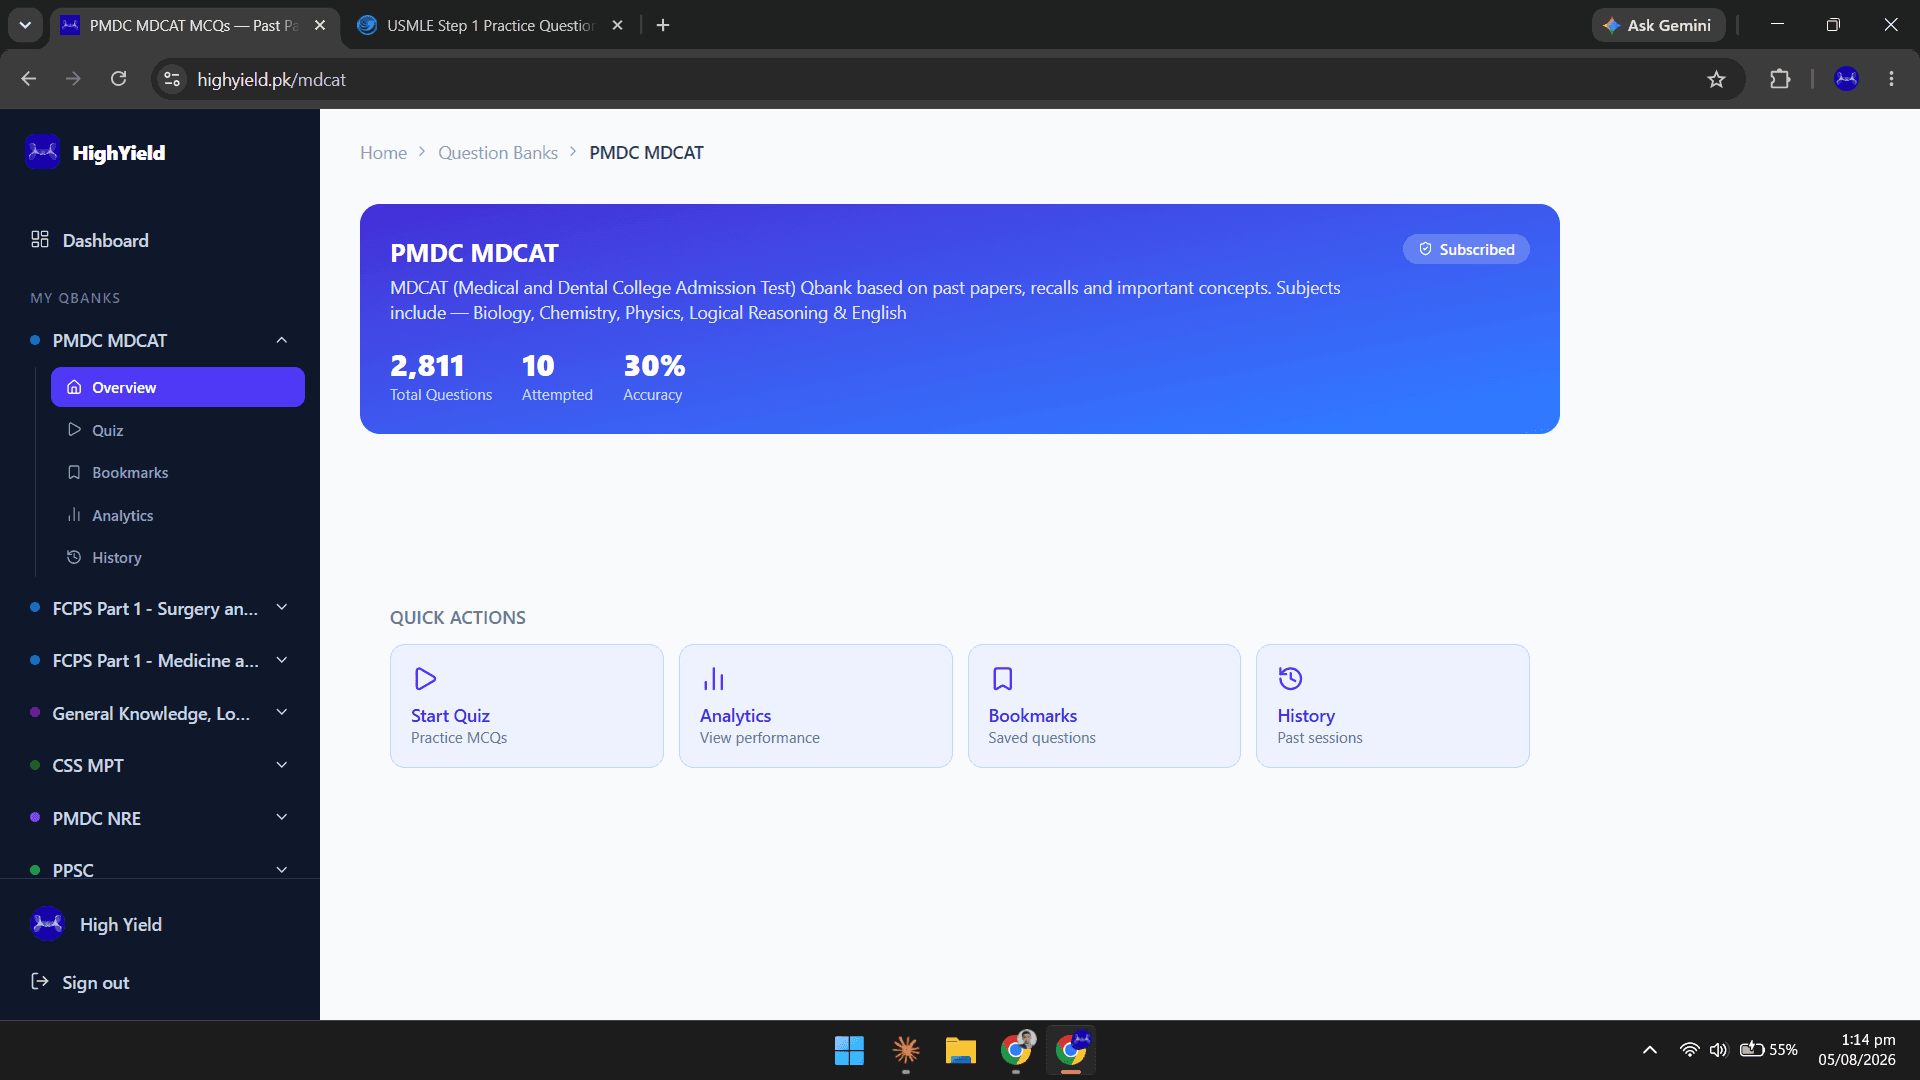1920x1080 pixels.
Task: Click the Analytics bar chart icon in sidebar
Action: tap(74, 515)
